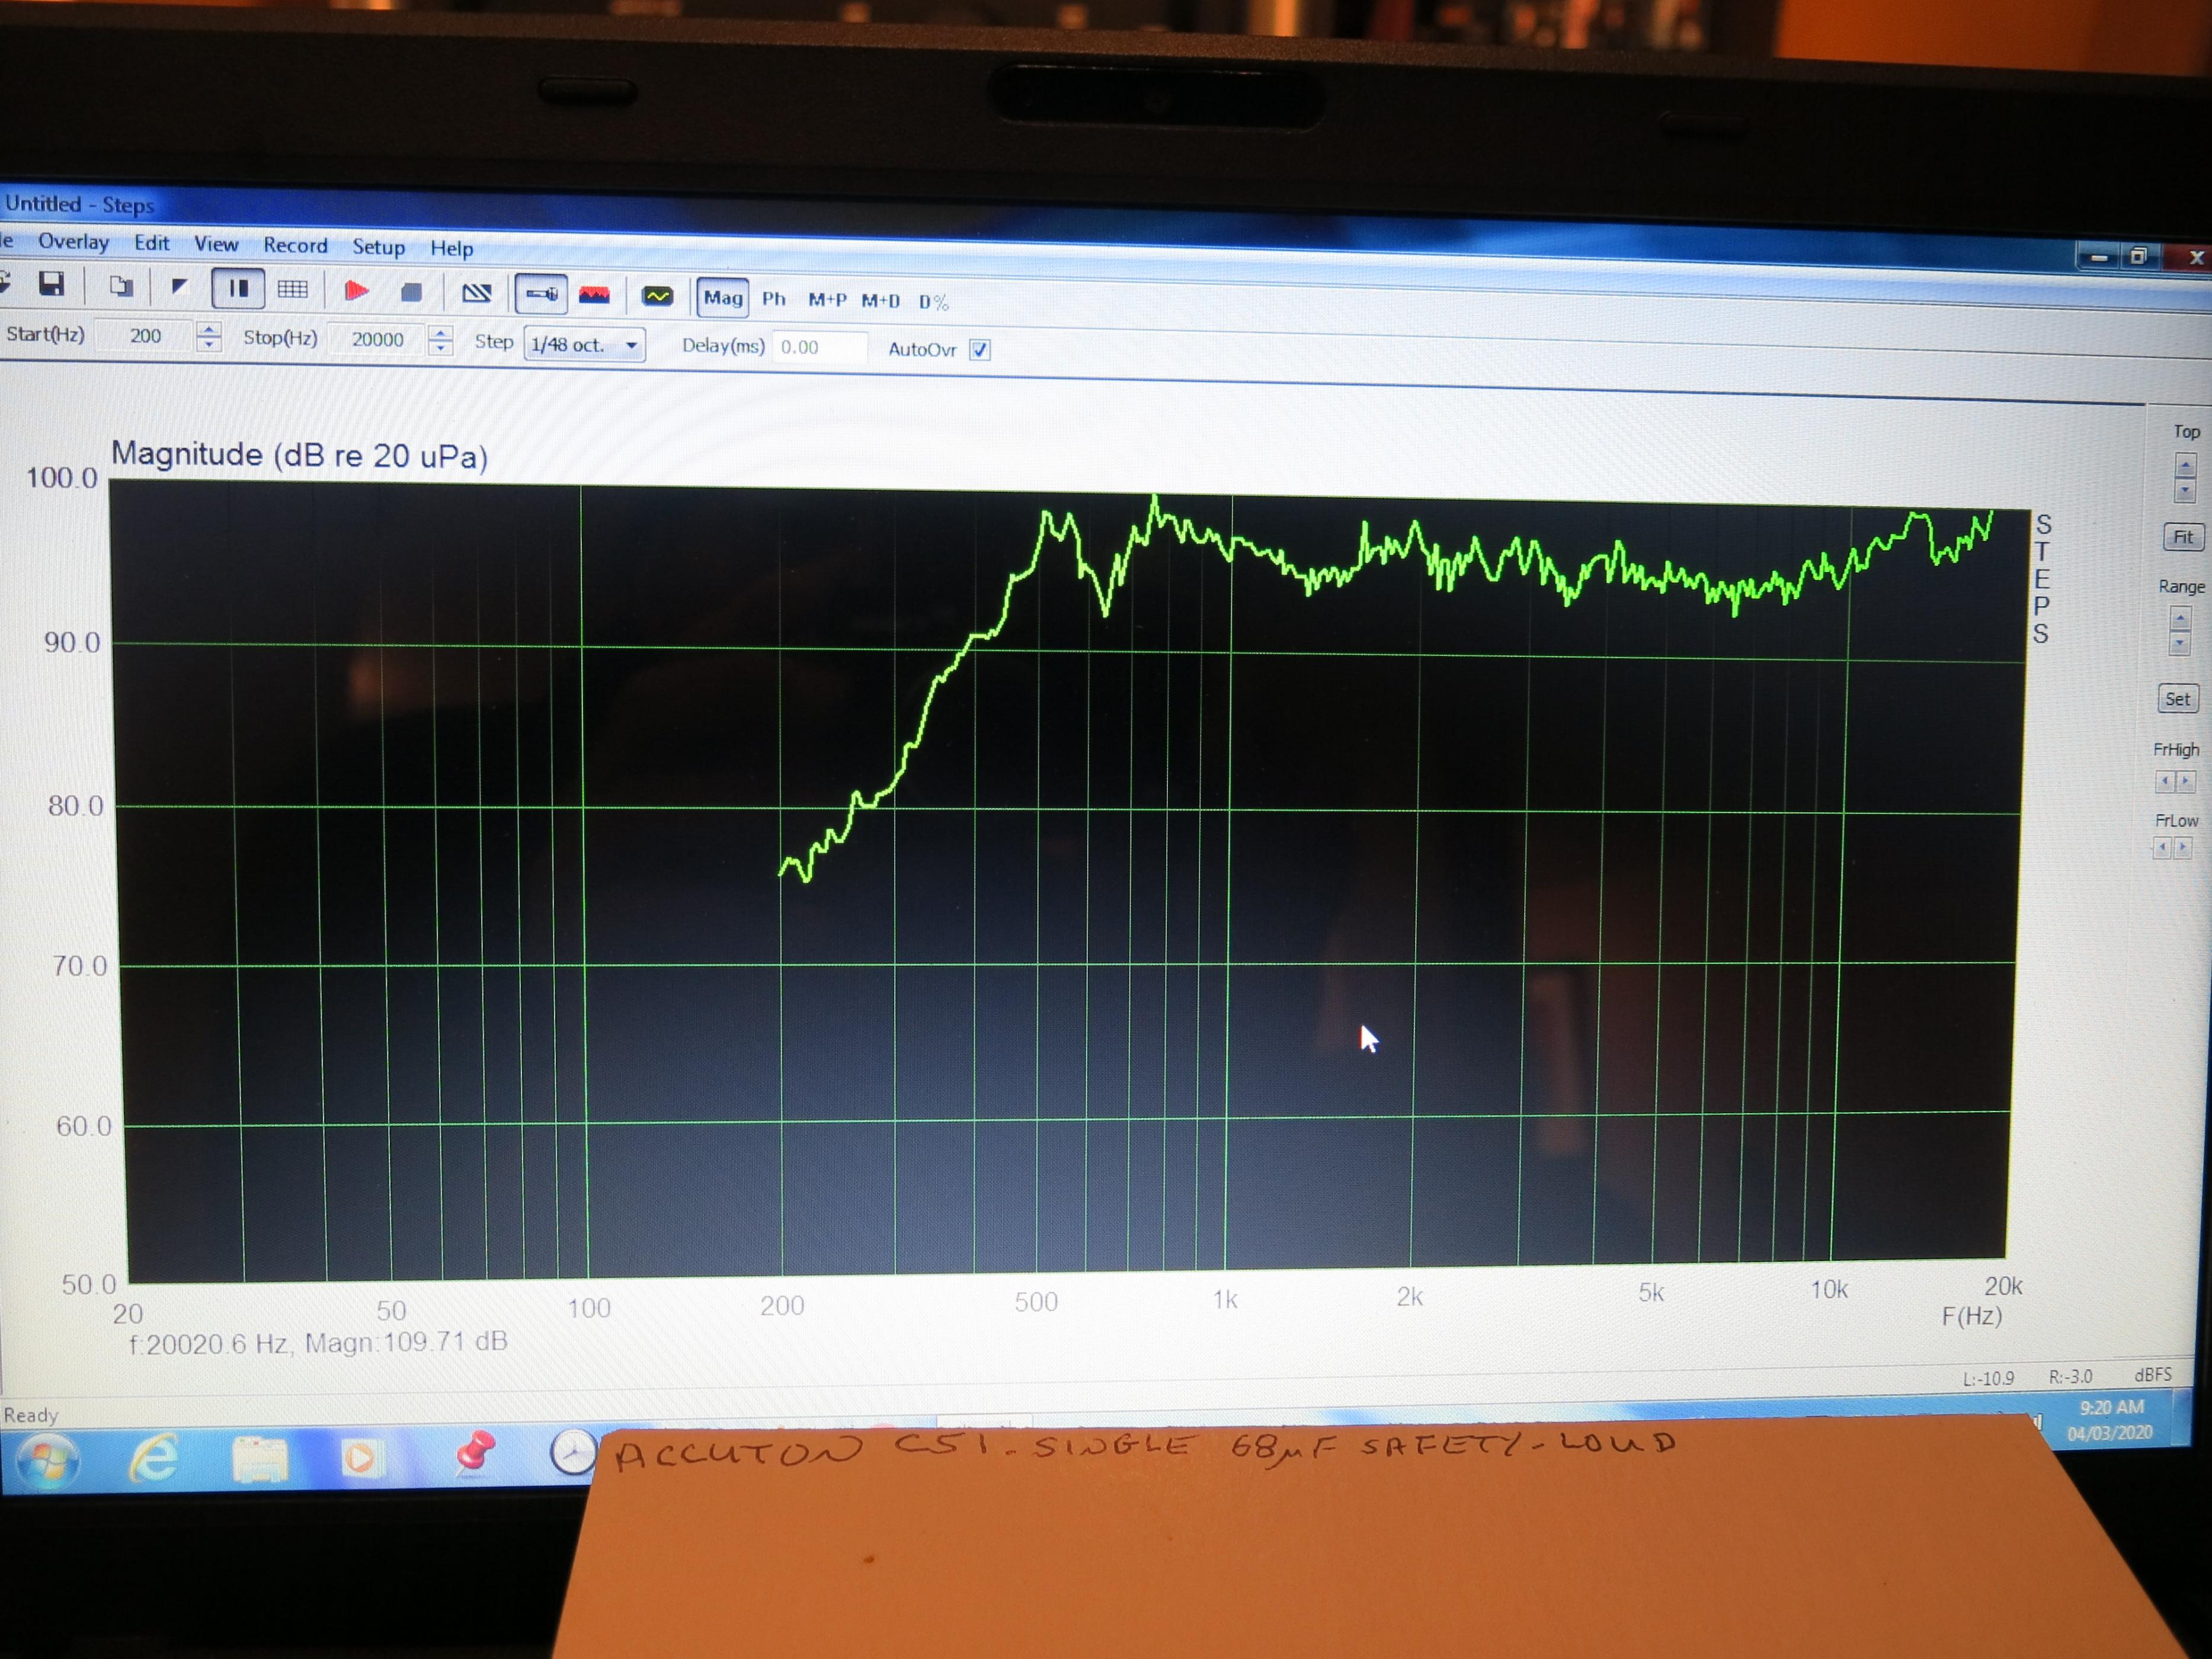Decrease Start(Hz) with the down spinner
This screenshot has height=1659, width=2212.
point(209,345)
